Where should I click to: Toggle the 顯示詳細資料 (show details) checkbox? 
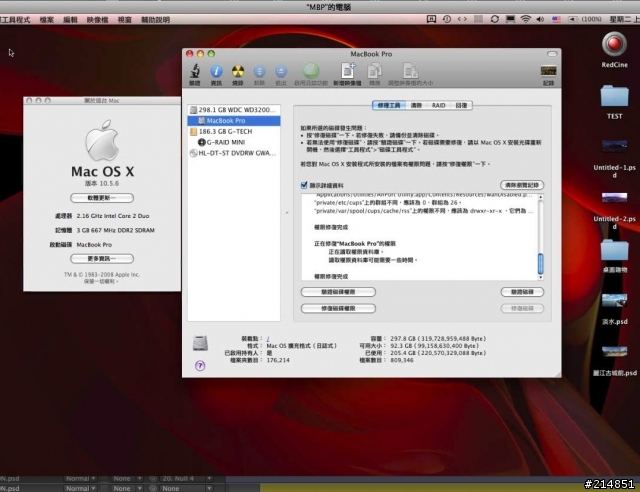click(304, 185)
